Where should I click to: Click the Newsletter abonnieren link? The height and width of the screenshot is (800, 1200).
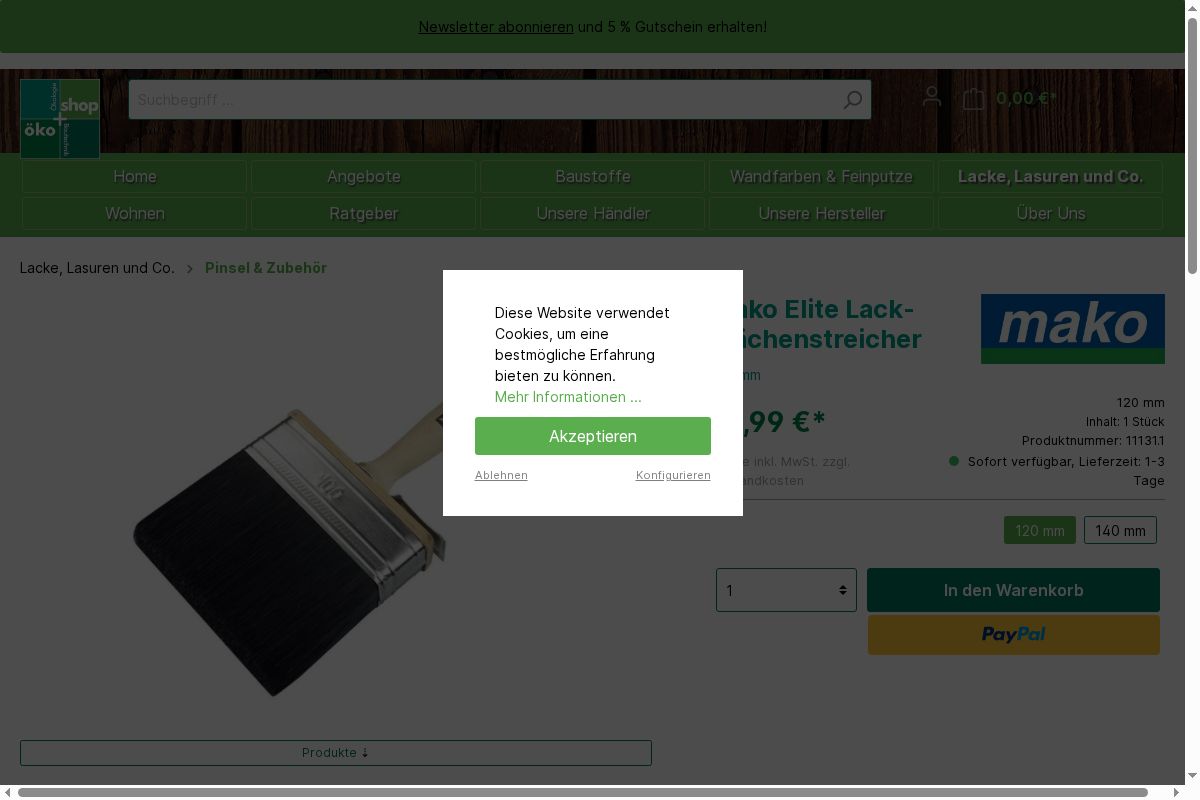496,27
